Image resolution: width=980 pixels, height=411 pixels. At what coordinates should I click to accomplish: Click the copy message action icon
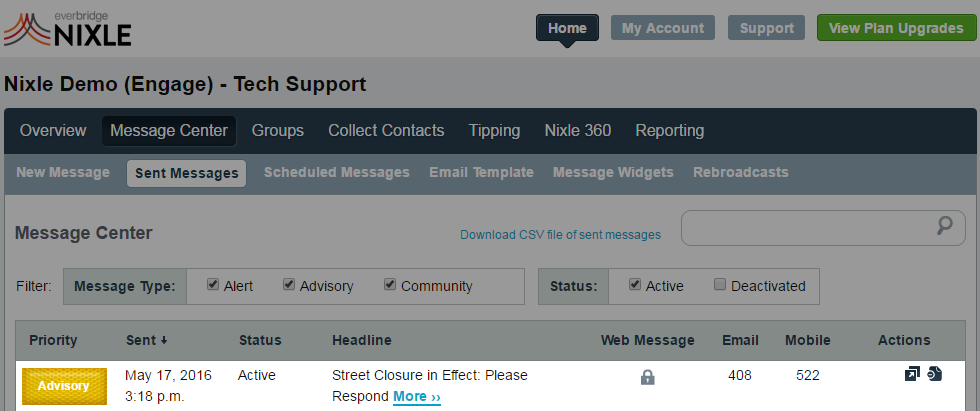point(935,374)
